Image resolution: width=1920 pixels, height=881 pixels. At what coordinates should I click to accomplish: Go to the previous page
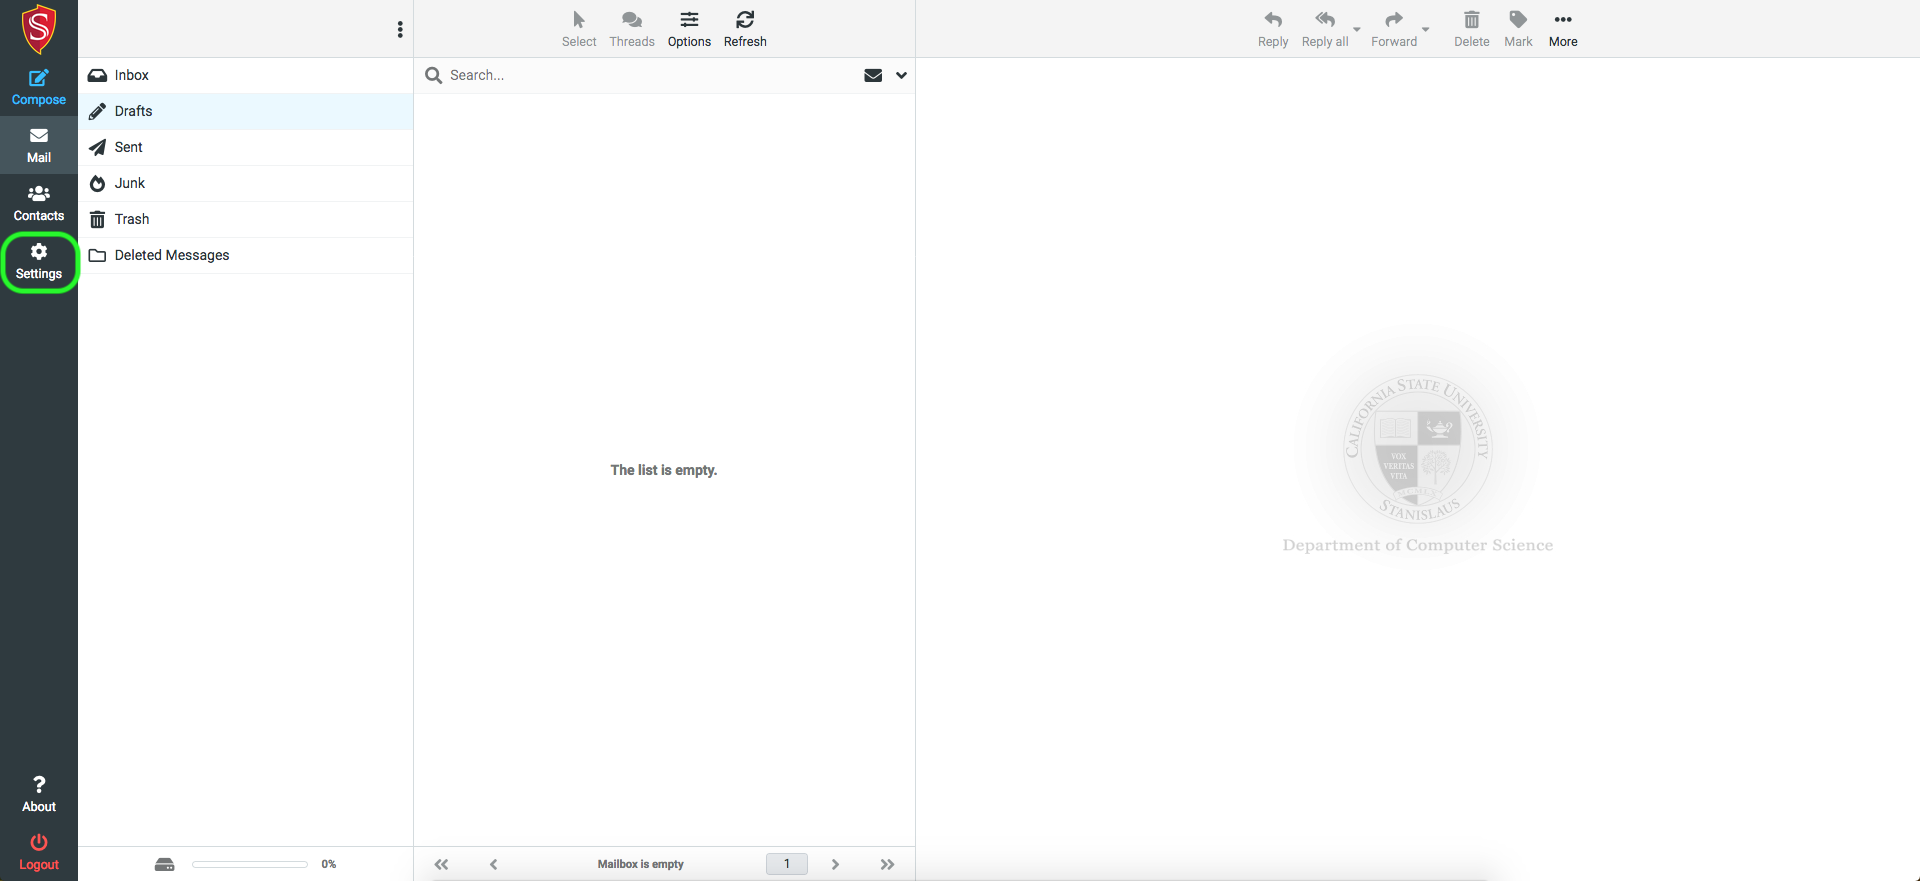[x=493, y=864]
